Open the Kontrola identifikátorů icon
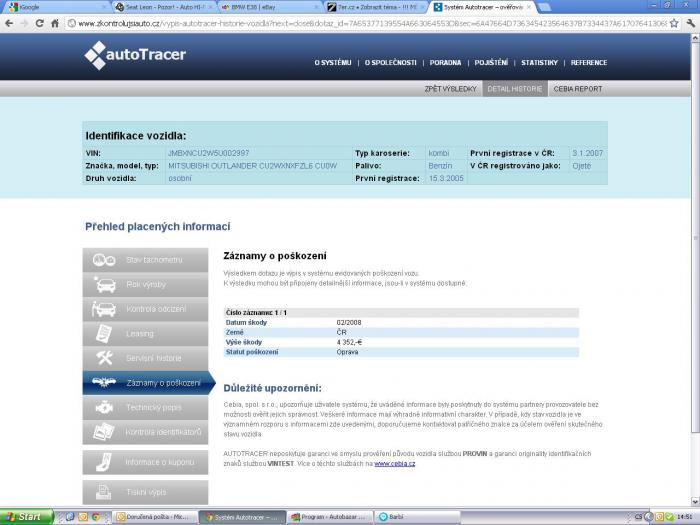 coord(104,432)
